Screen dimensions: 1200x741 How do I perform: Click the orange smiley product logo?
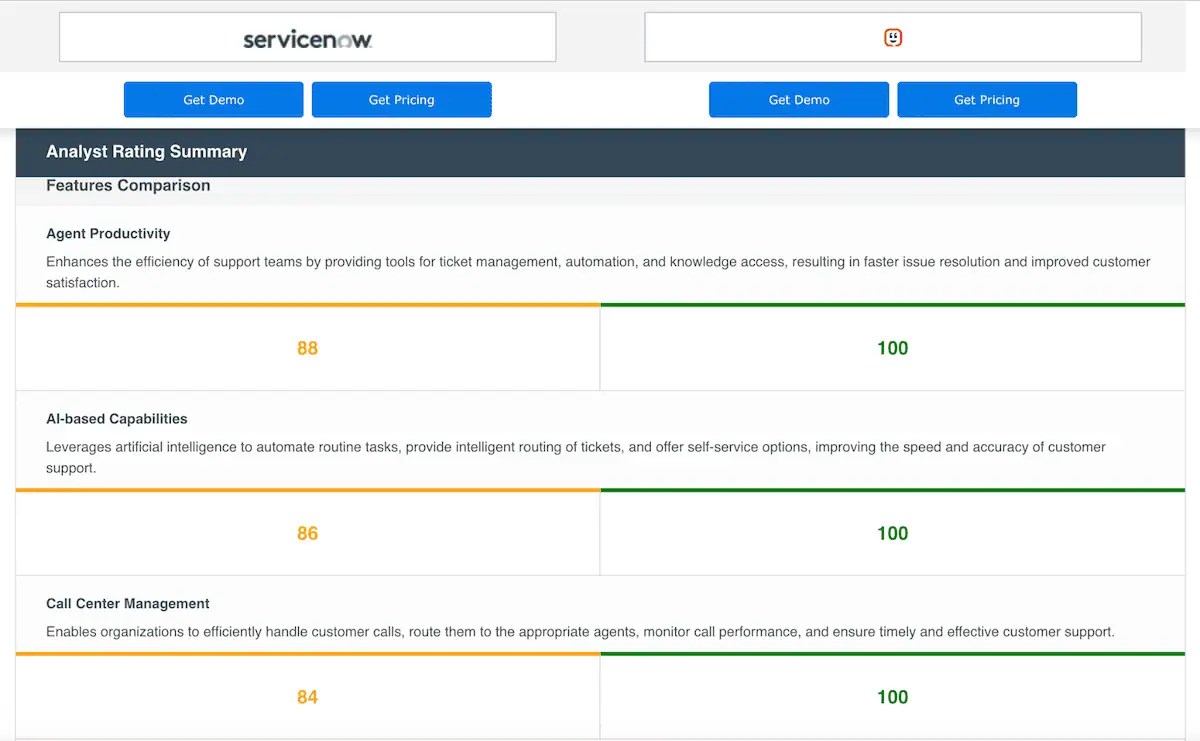coord(893,36)
